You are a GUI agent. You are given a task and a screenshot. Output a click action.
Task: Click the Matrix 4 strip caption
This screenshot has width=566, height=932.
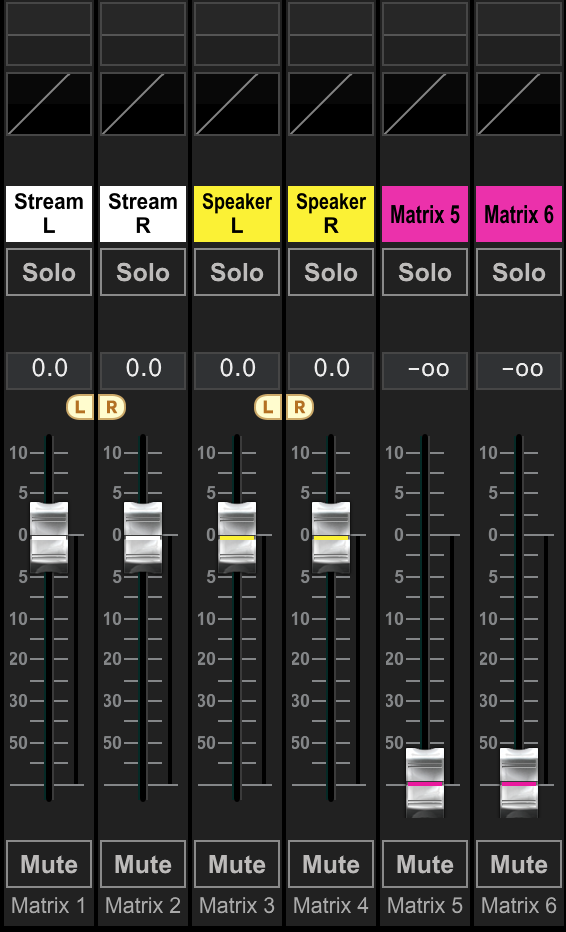coord(331,906)
